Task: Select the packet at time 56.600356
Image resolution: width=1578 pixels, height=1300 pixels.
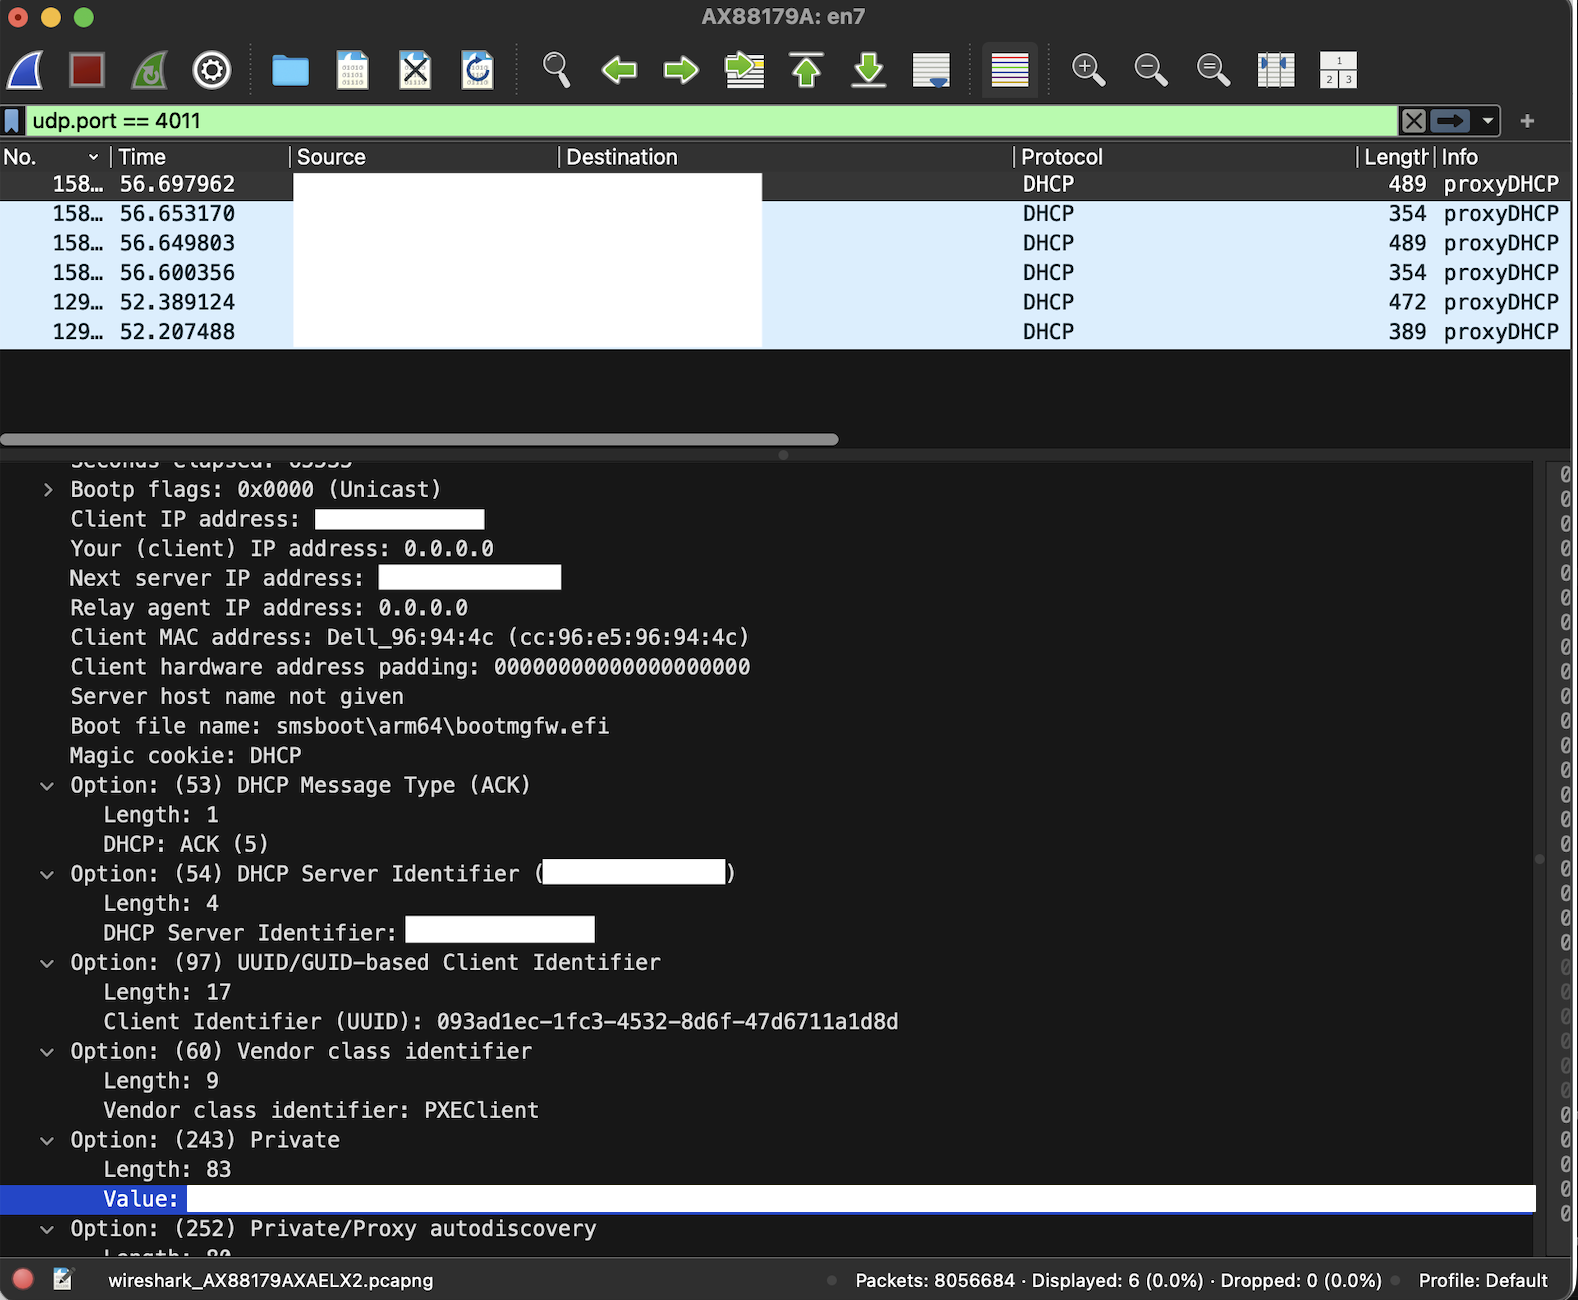Action: coord(785,273)
